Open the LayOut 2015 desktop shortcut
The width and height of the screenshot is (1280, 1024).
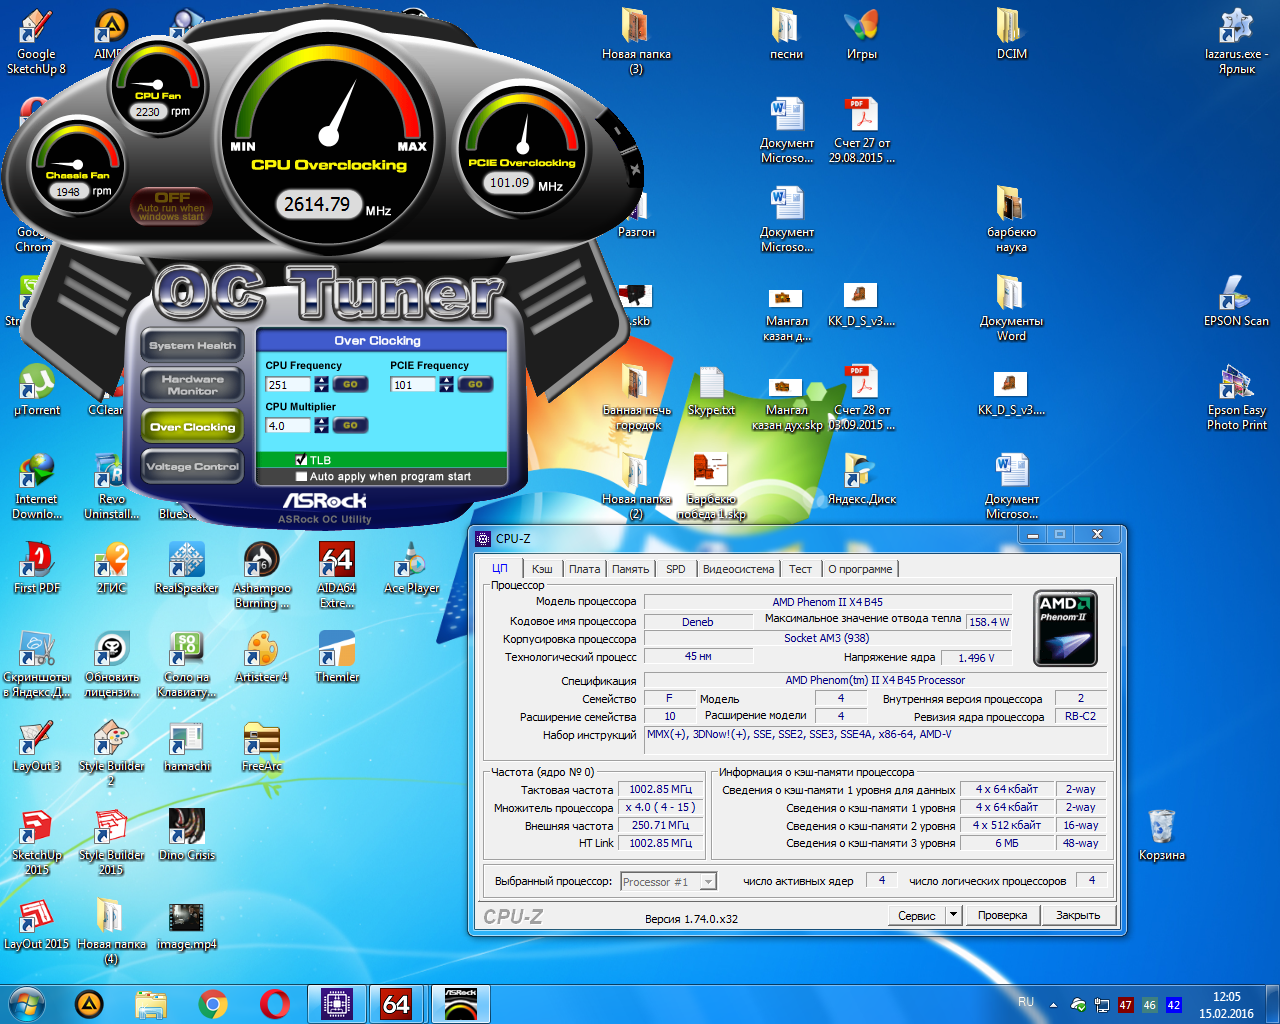tap(37, 925)
